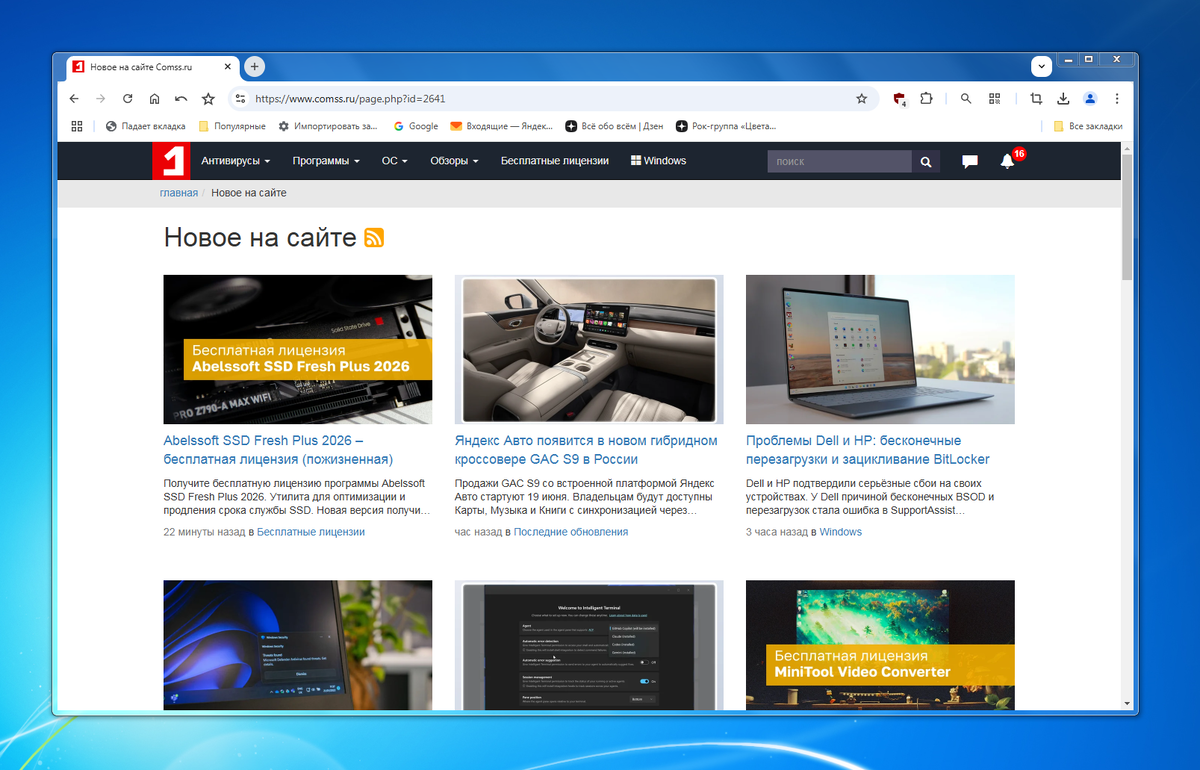Click the address bar URL field
This screenshot has height=770, width=1200.
[550, 99]
